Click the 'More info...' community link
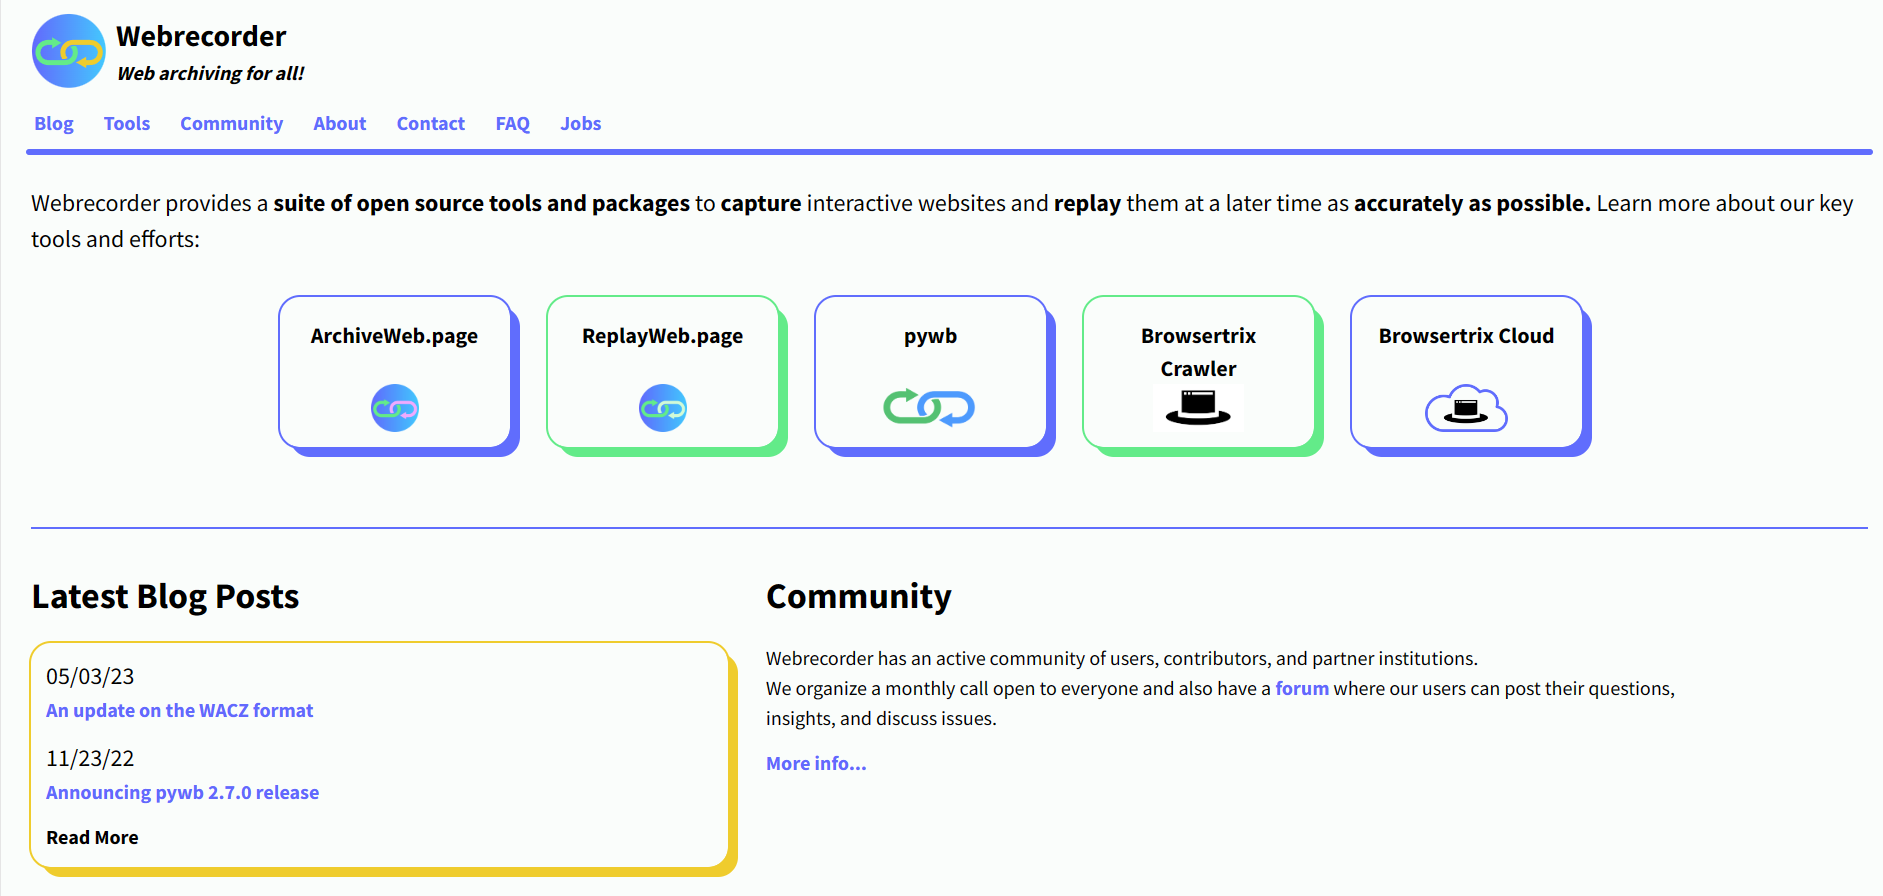 pyautogui.click(x=816, y=763)
